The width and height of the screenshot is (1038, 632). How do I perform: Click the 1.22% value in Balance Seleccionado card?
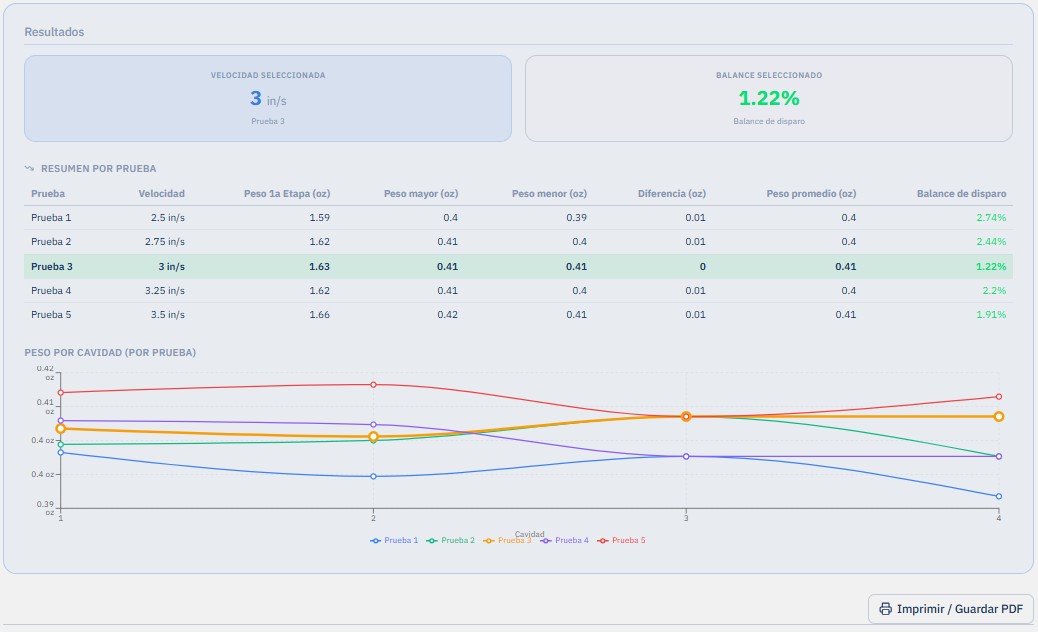pos(769,98)
